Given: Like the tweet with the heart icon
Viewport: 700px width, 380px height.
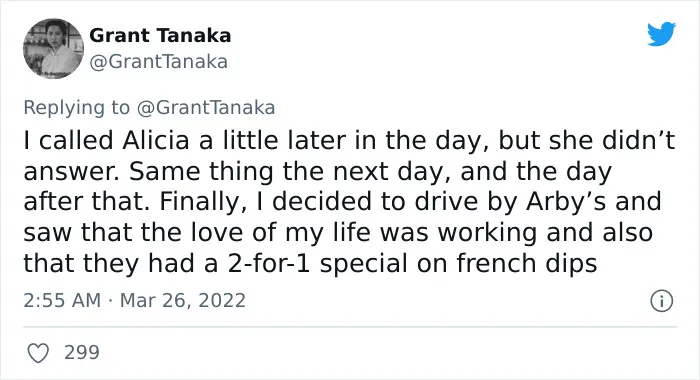Looking at the screenshot, I should [38, 353].
